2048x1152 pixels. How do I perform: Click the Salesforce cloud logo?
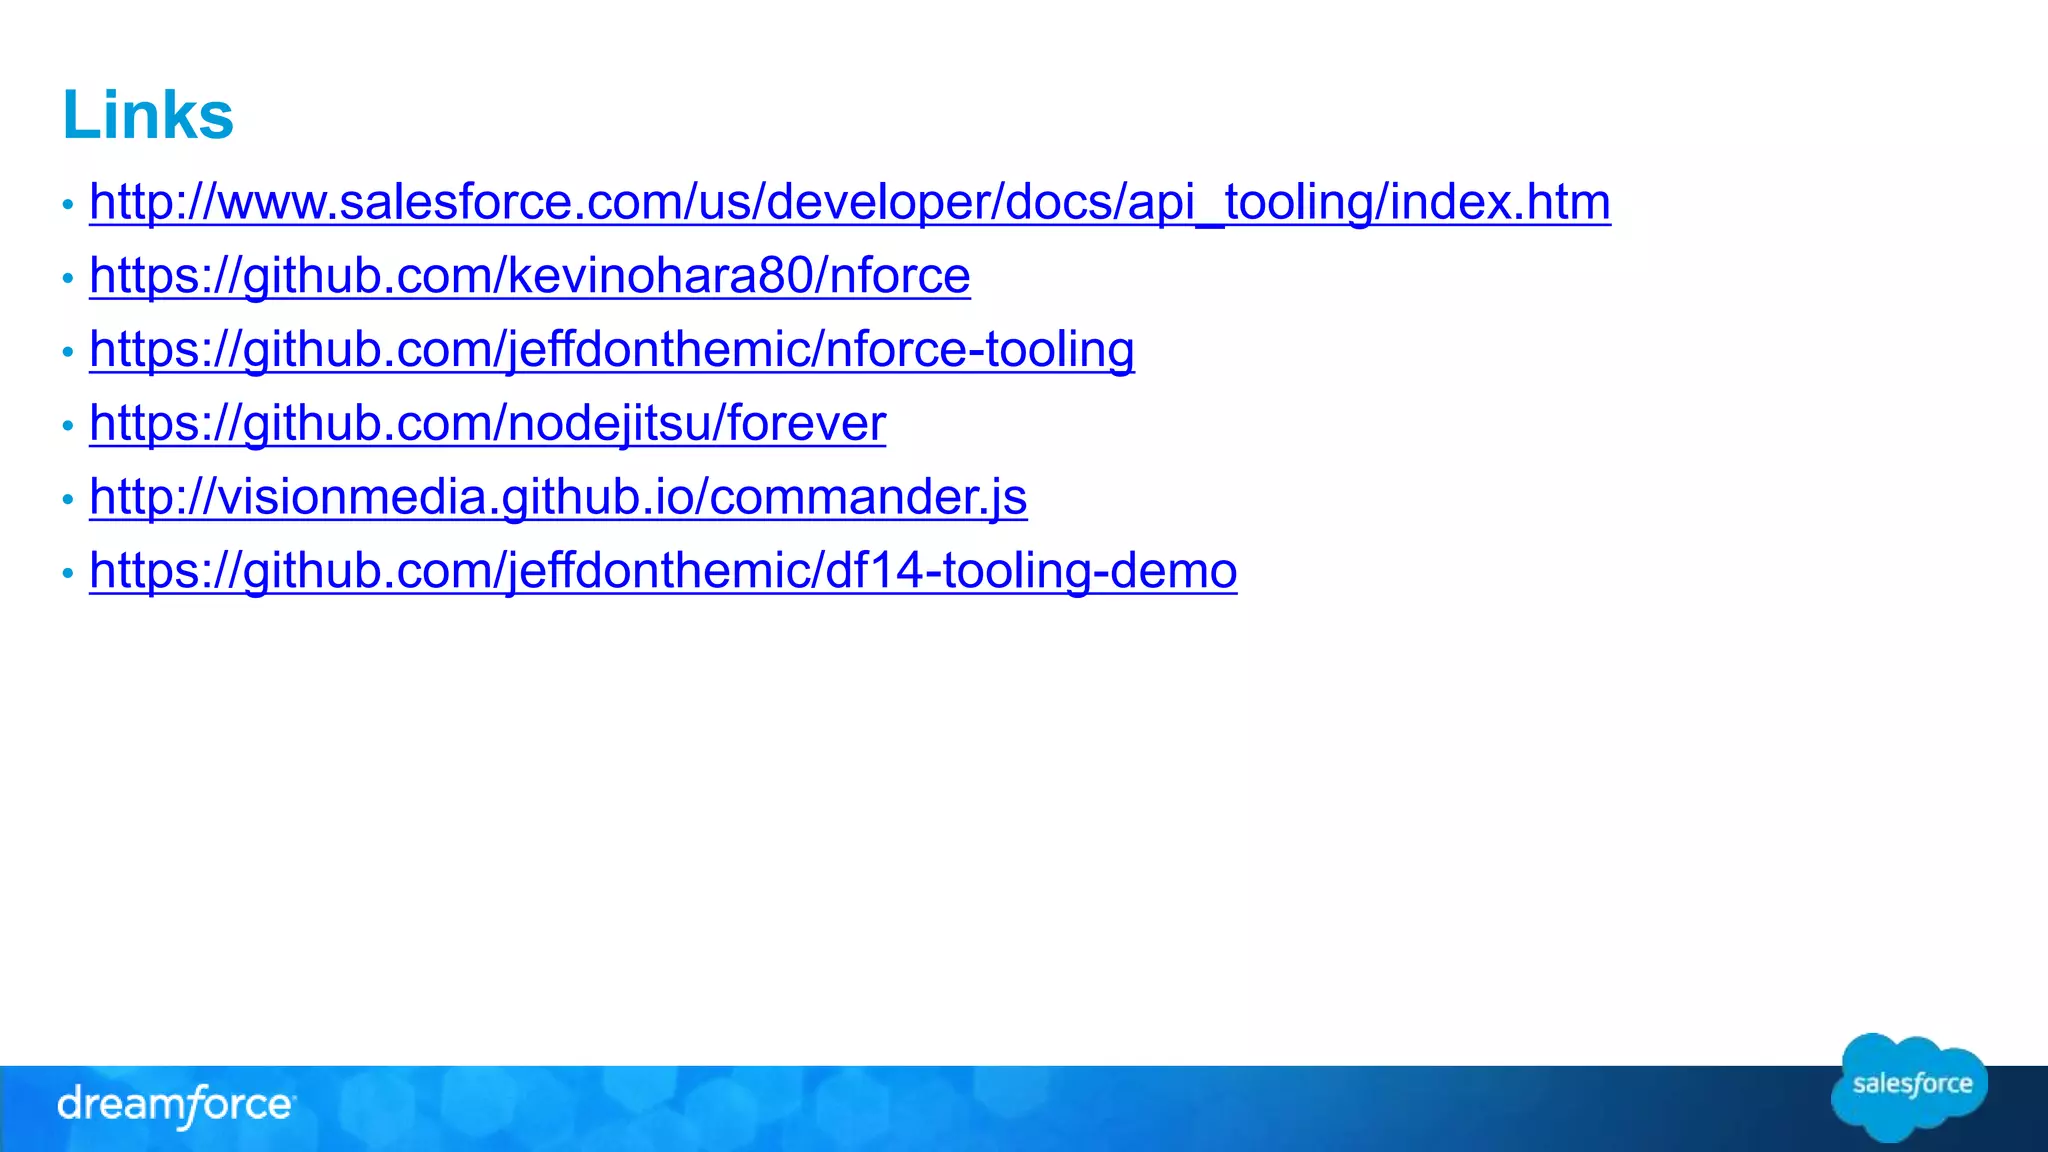coord(1910,1087)
